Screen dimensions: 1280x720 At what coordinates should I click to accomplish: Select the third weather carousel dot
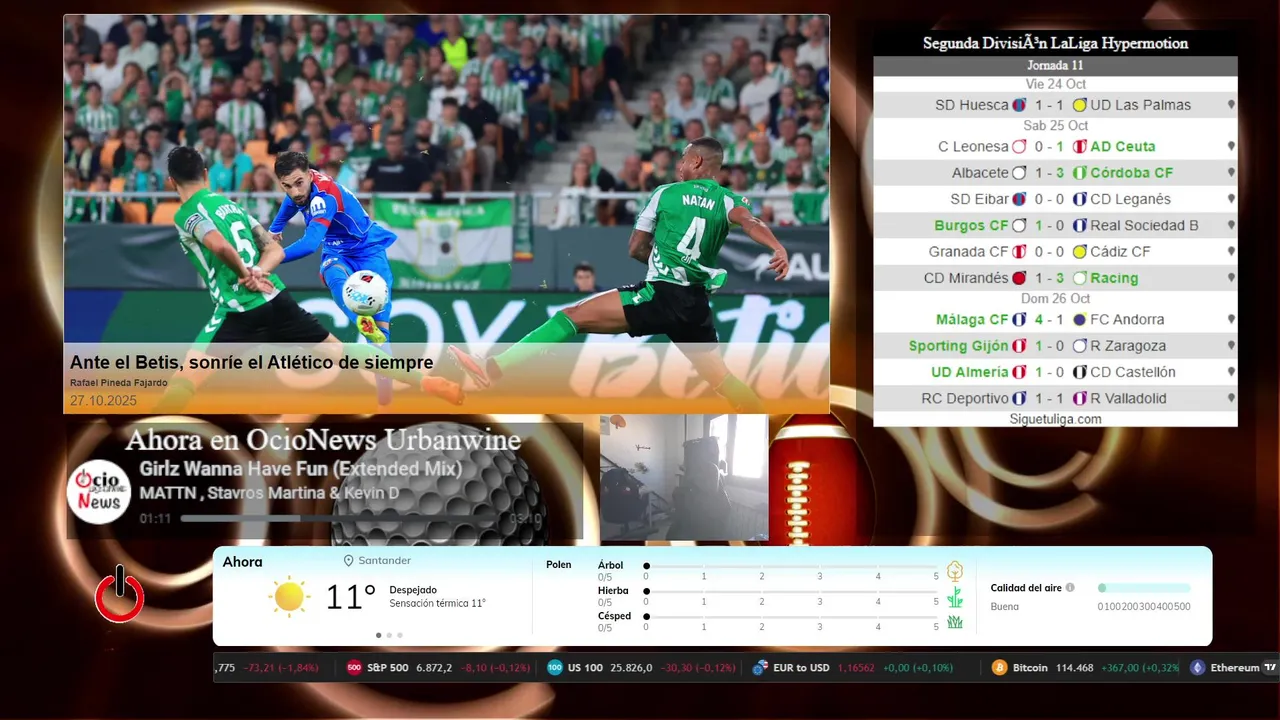(400, 635)
